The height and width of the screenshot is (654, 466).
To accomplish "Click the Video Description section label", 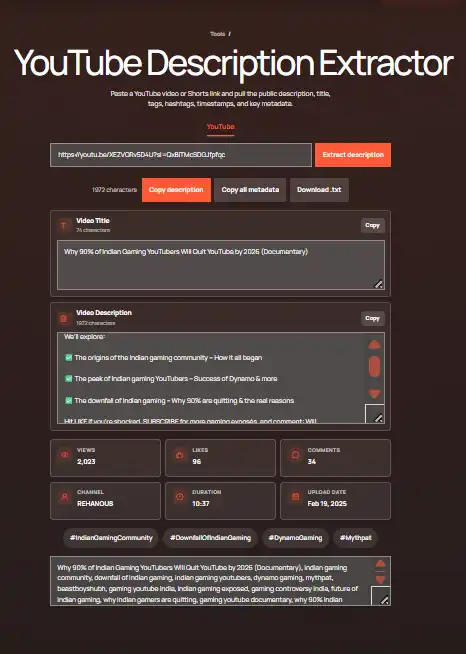I will (x=104, y=313).
